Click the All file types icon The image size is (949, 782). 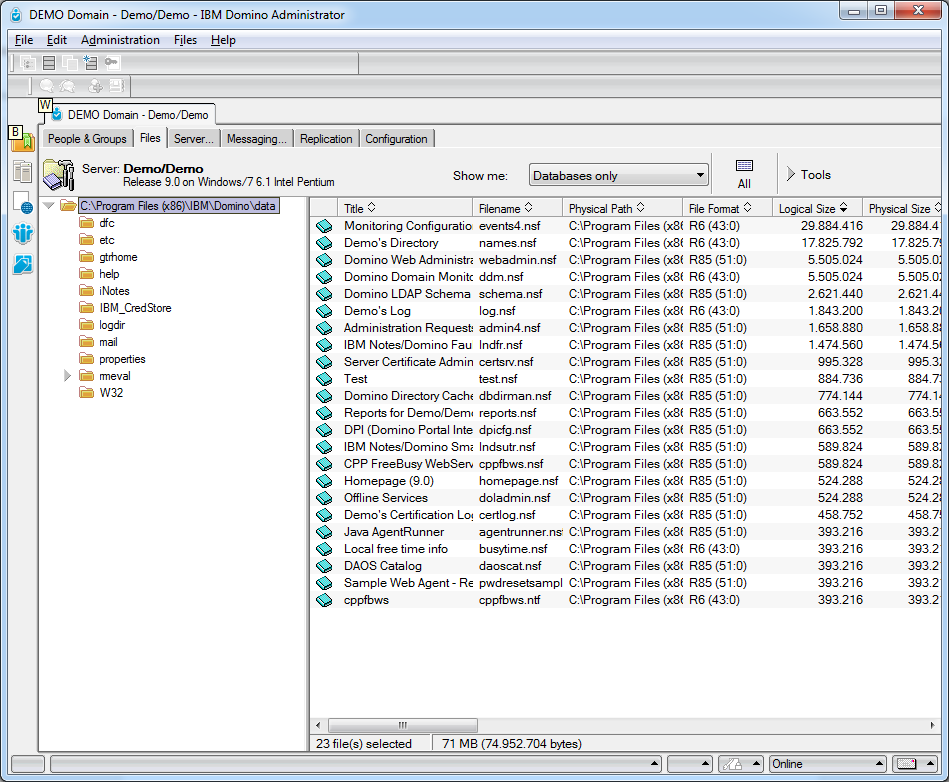click(744, 174)
